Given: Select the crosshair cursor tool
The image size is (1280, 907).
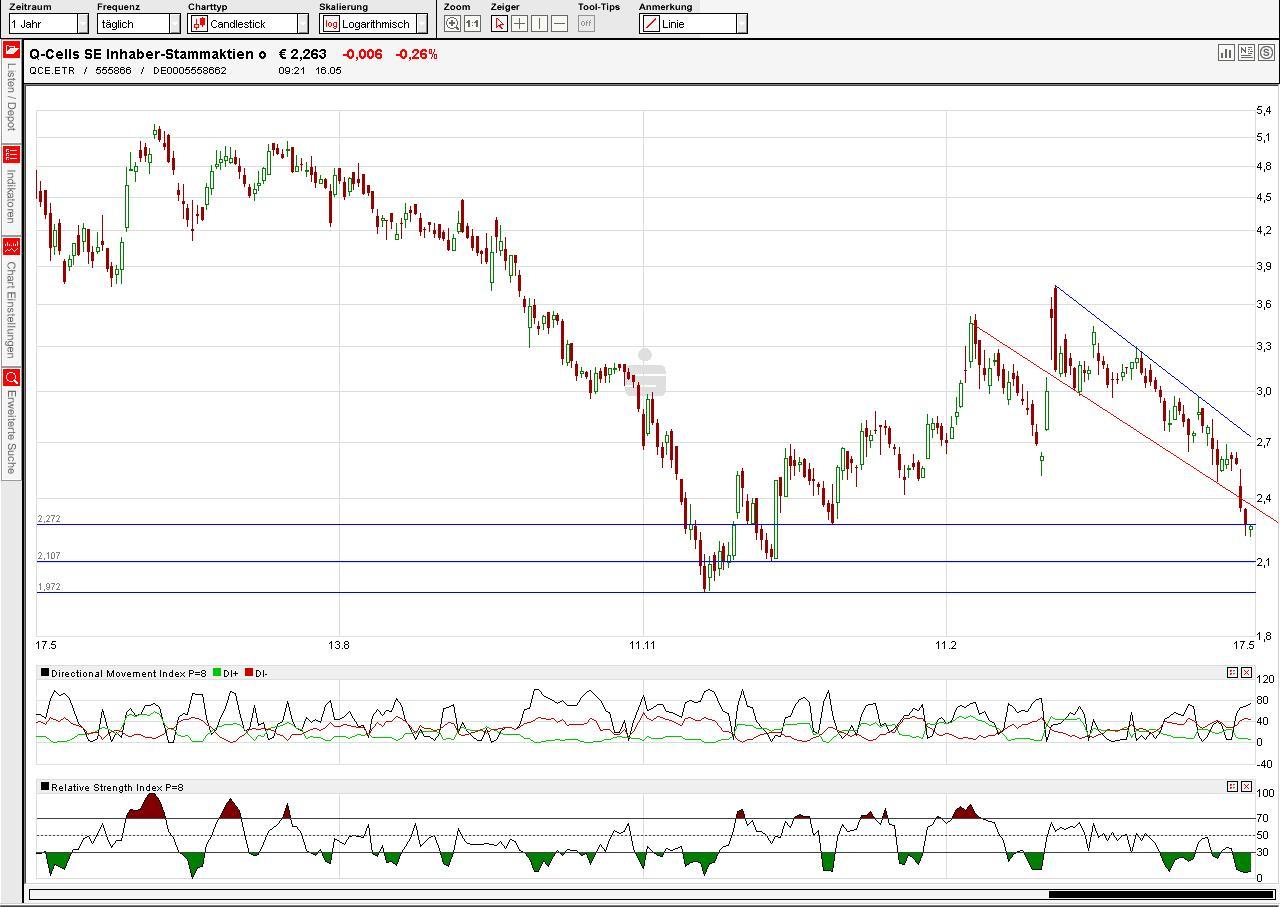Looking at the screenshot, I should [520, 24].
